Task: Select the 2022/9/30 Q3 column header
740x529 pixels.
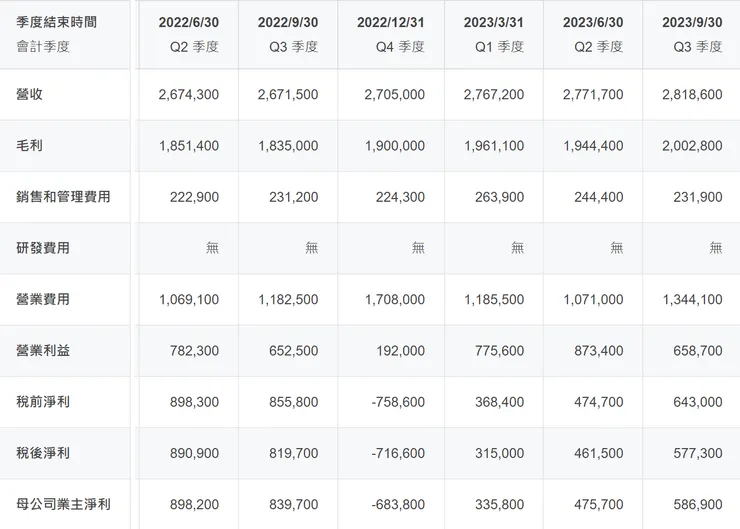Action: (288, 34)
